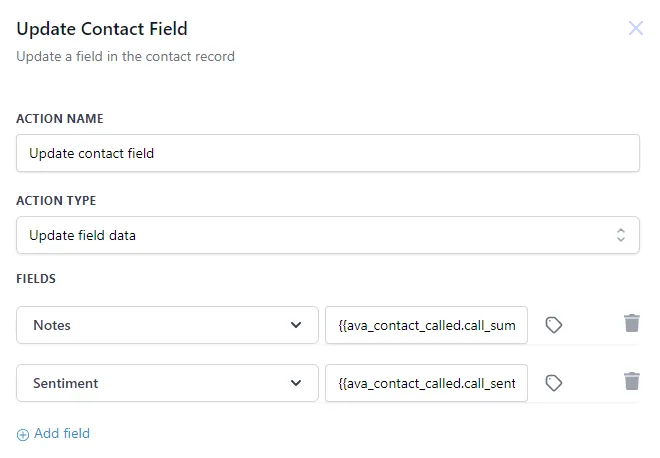This screenshot has width=660, height=458.
Task: Click the Sentiment value field with call_sent
Action: pyautogui.click(x=426, y=383)
